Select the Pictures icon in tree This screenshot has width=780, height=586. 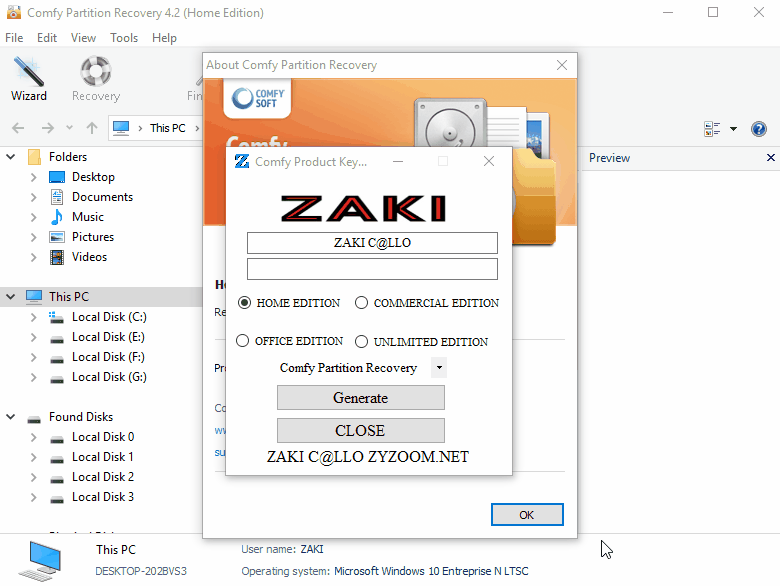[57, 237]
